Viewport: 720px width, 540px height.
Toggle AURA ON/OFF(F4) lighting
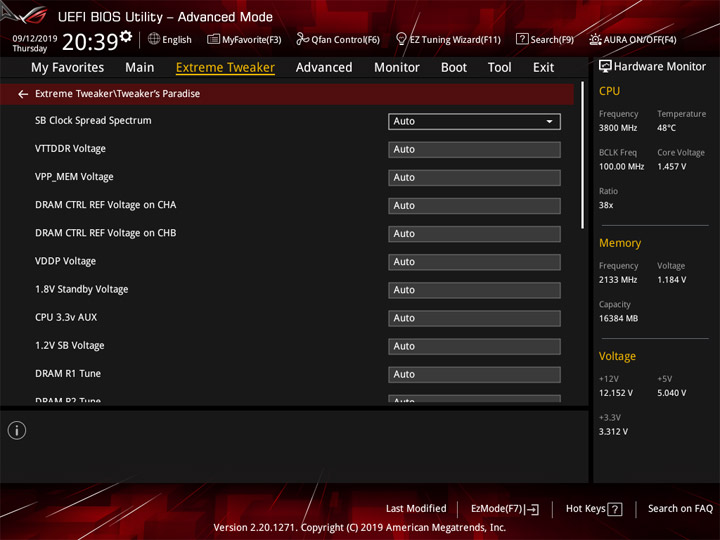tap(633, 39)
